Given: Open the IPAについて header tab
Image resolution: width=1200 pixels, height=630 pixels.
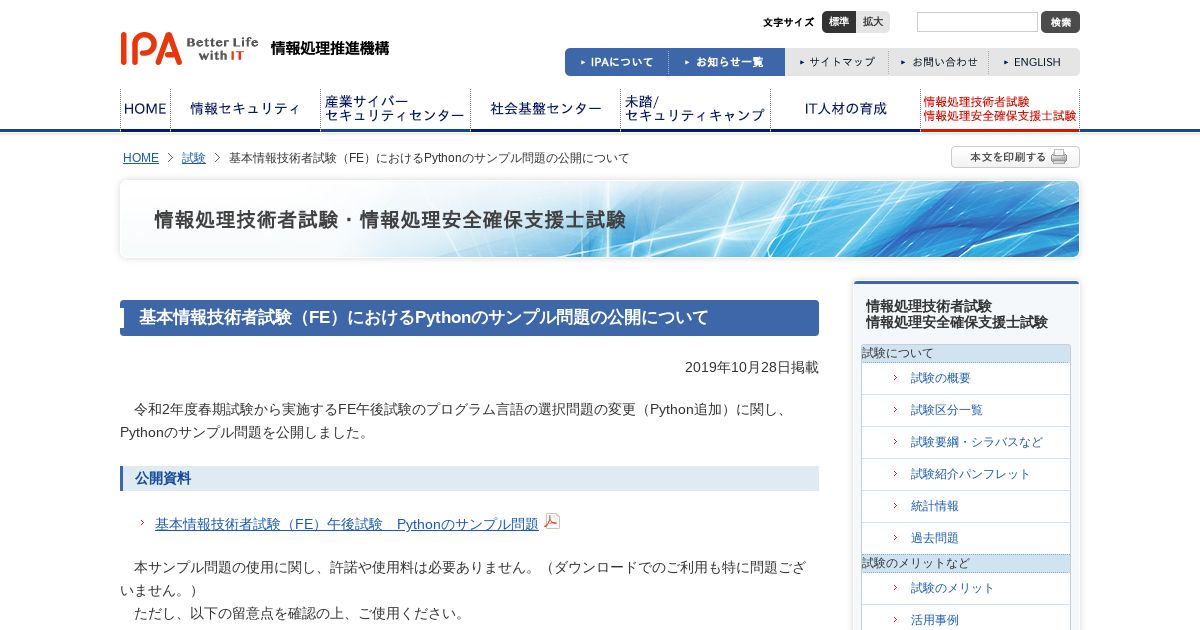Looking at the screenshot, I should click(617, 62).
